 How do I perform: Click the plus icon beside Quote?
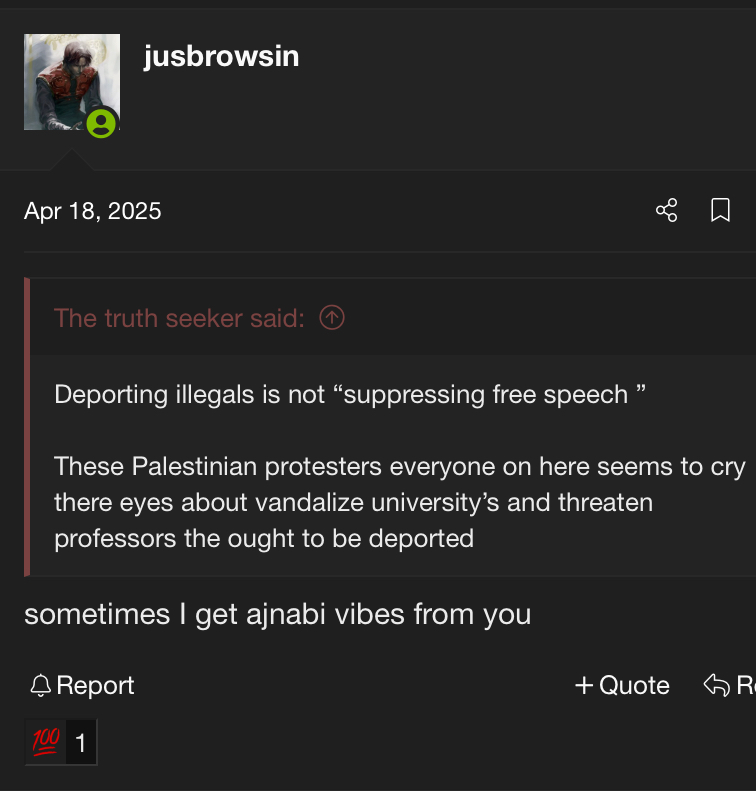pyautogui.click(x=584, y=686)
